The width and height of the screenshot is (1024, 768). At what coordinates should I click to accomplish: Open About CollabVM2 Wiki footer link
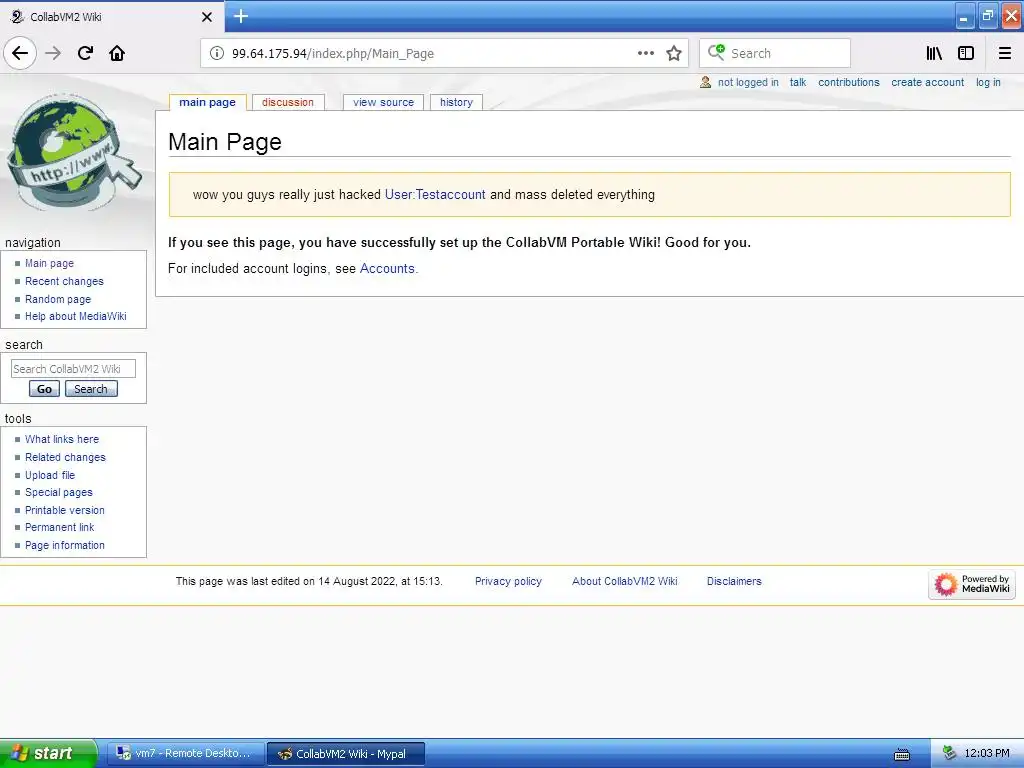point(624,581)
